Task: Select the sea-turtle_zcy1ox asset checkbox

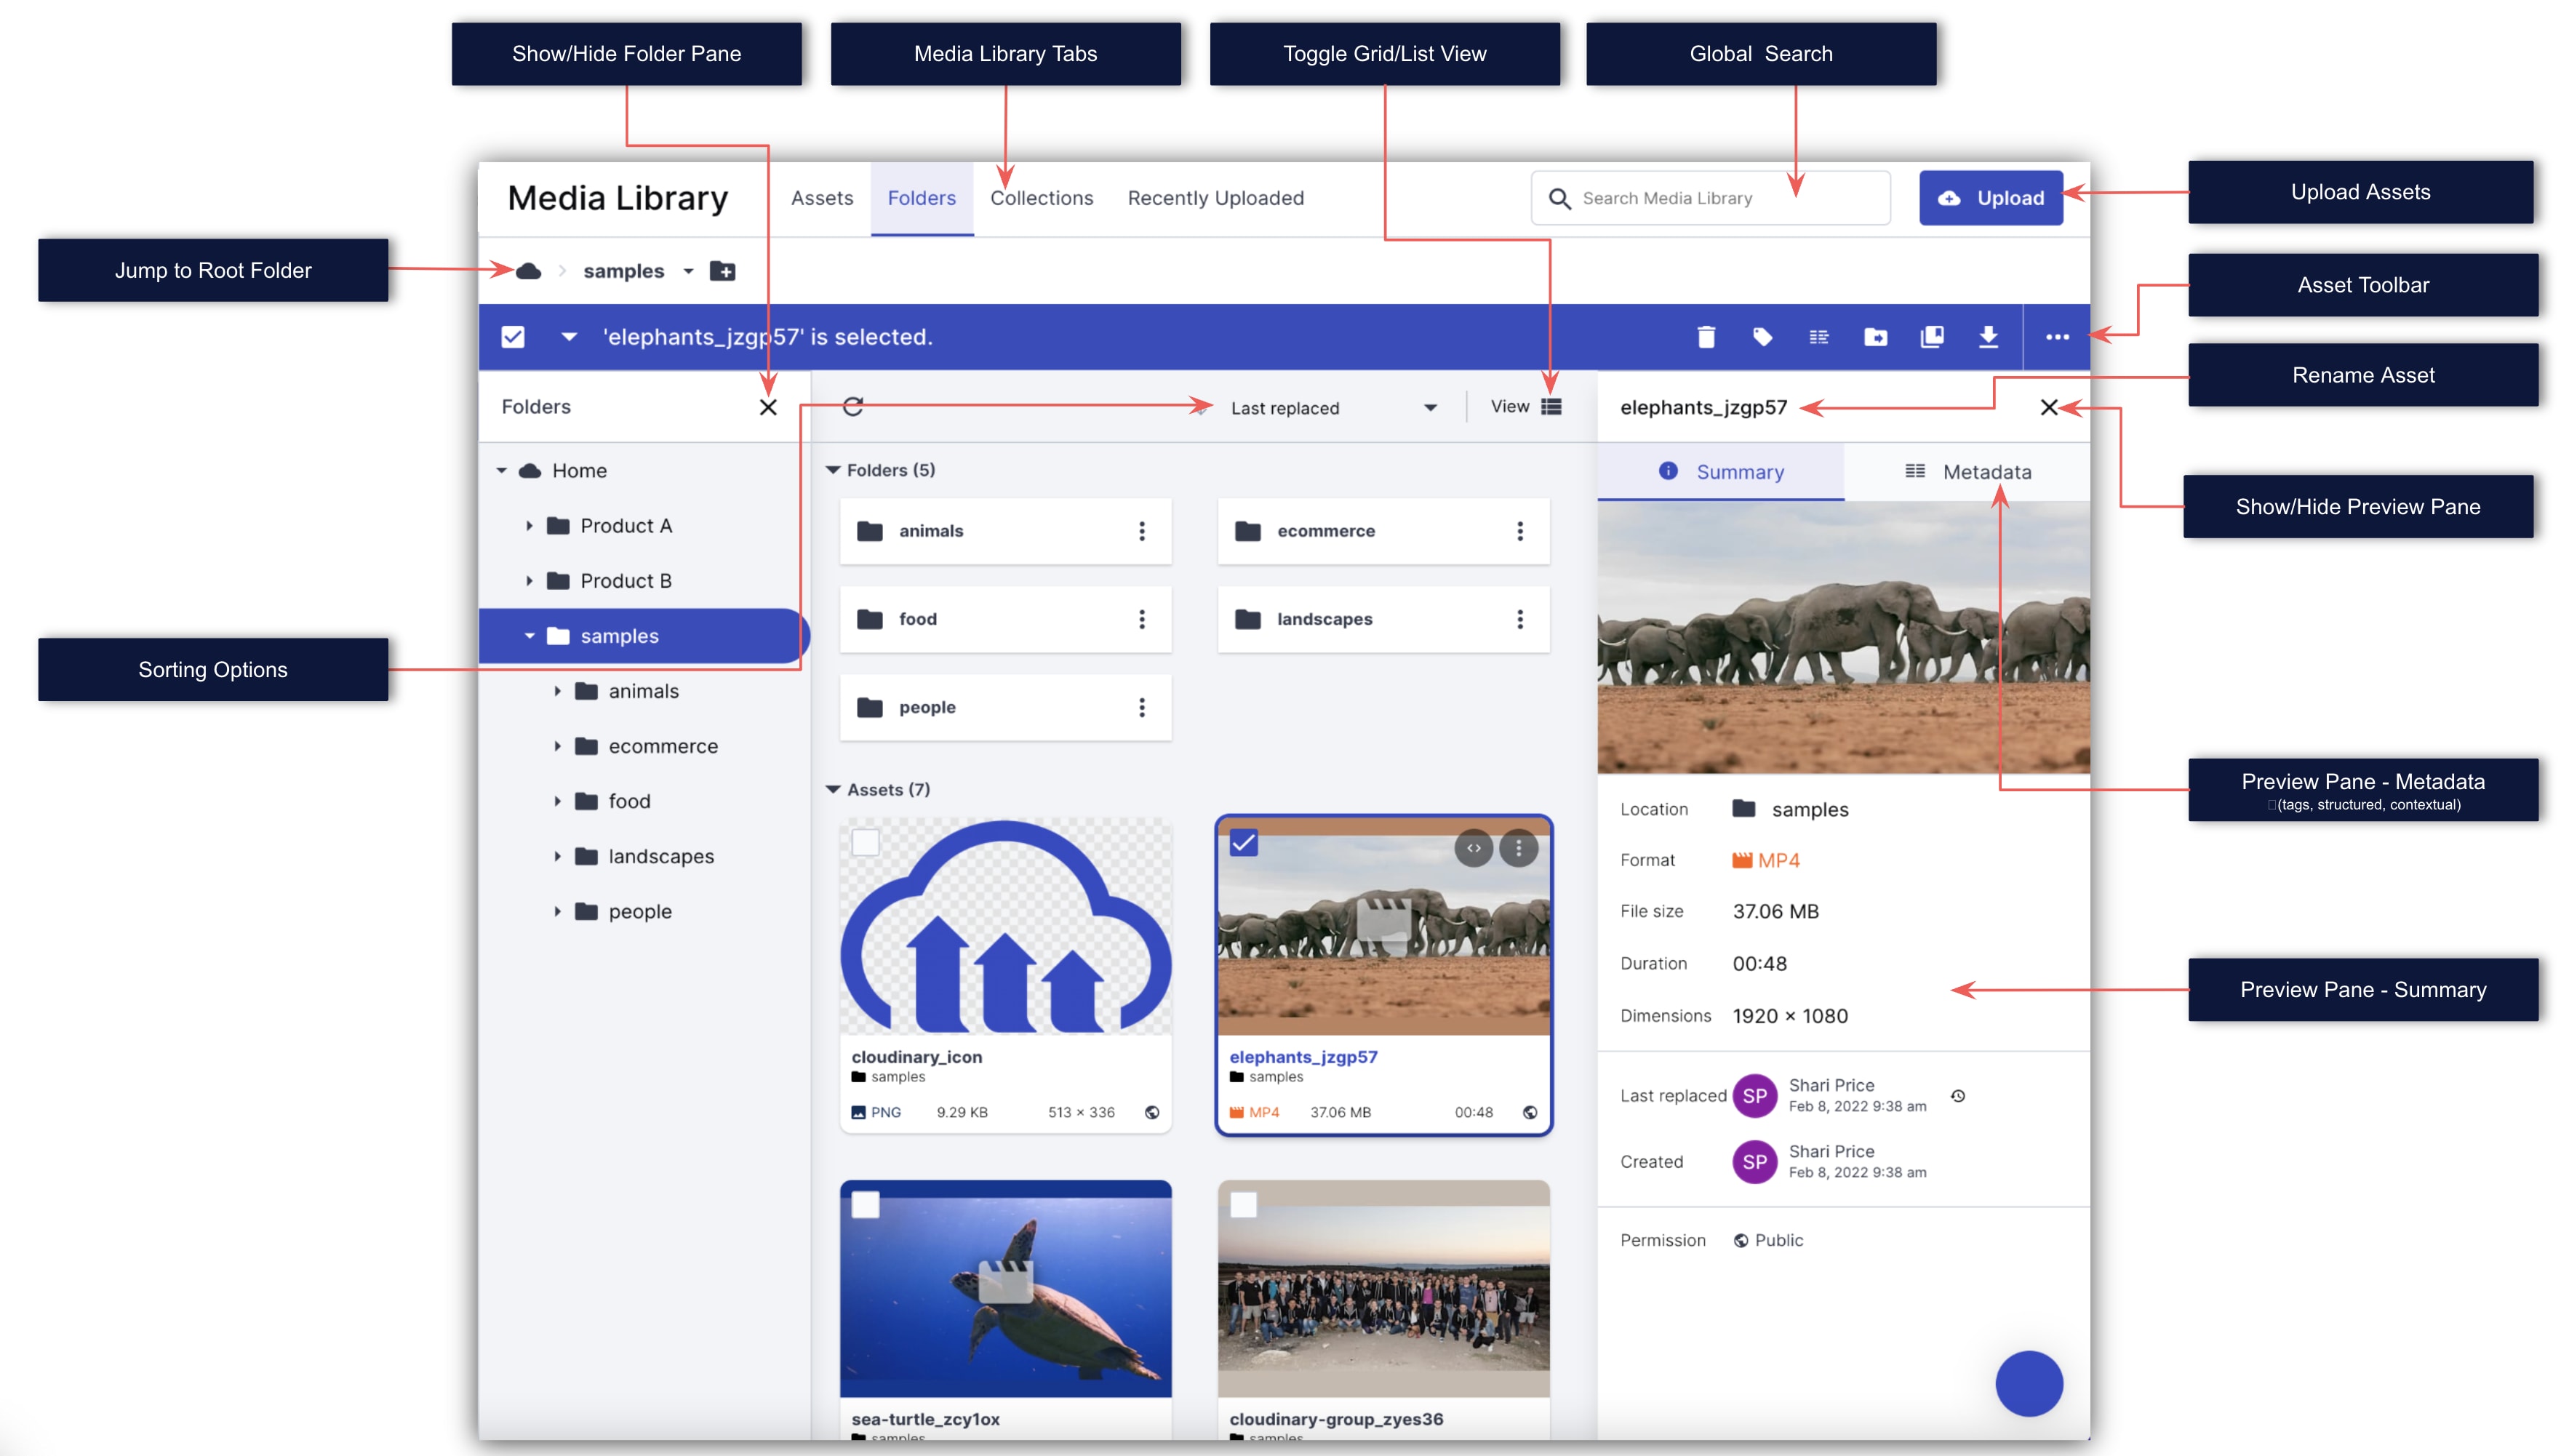Action: tap(865, 1205)
